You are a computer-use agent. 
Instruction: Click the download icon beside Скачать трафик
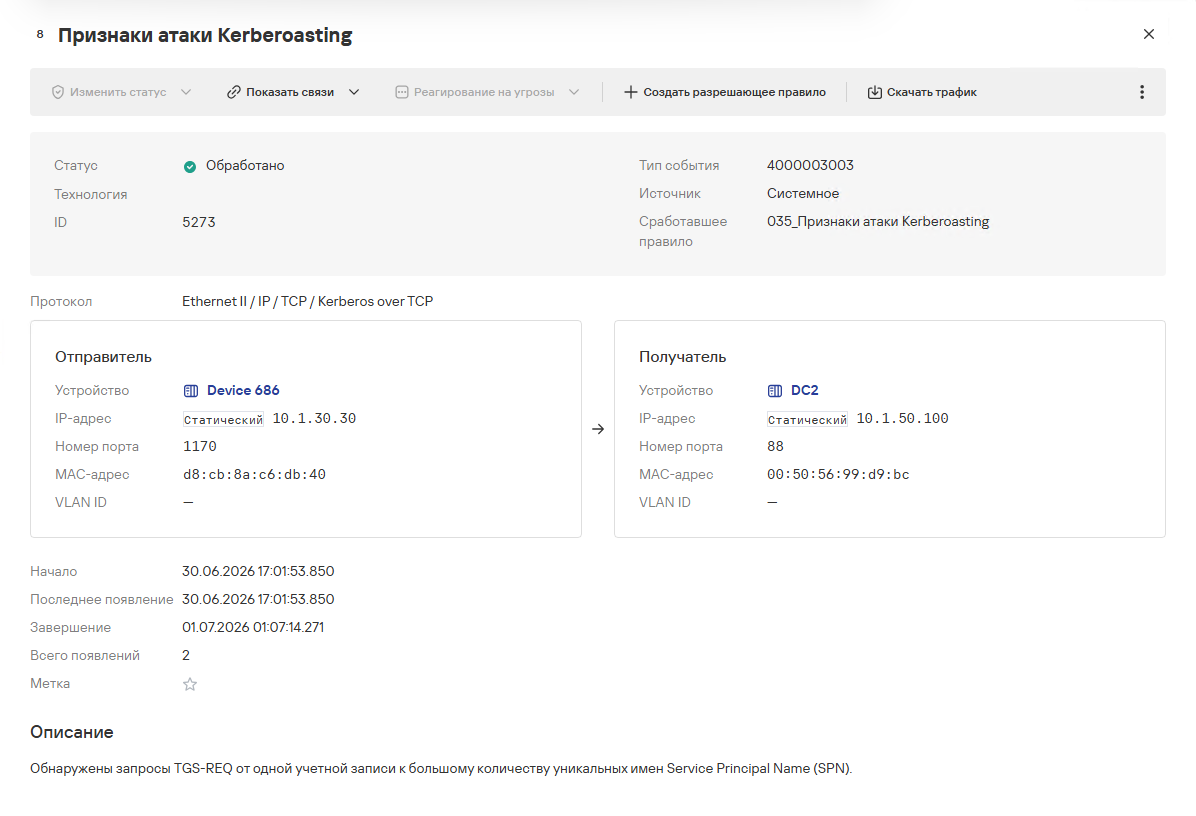coord(874,92)
